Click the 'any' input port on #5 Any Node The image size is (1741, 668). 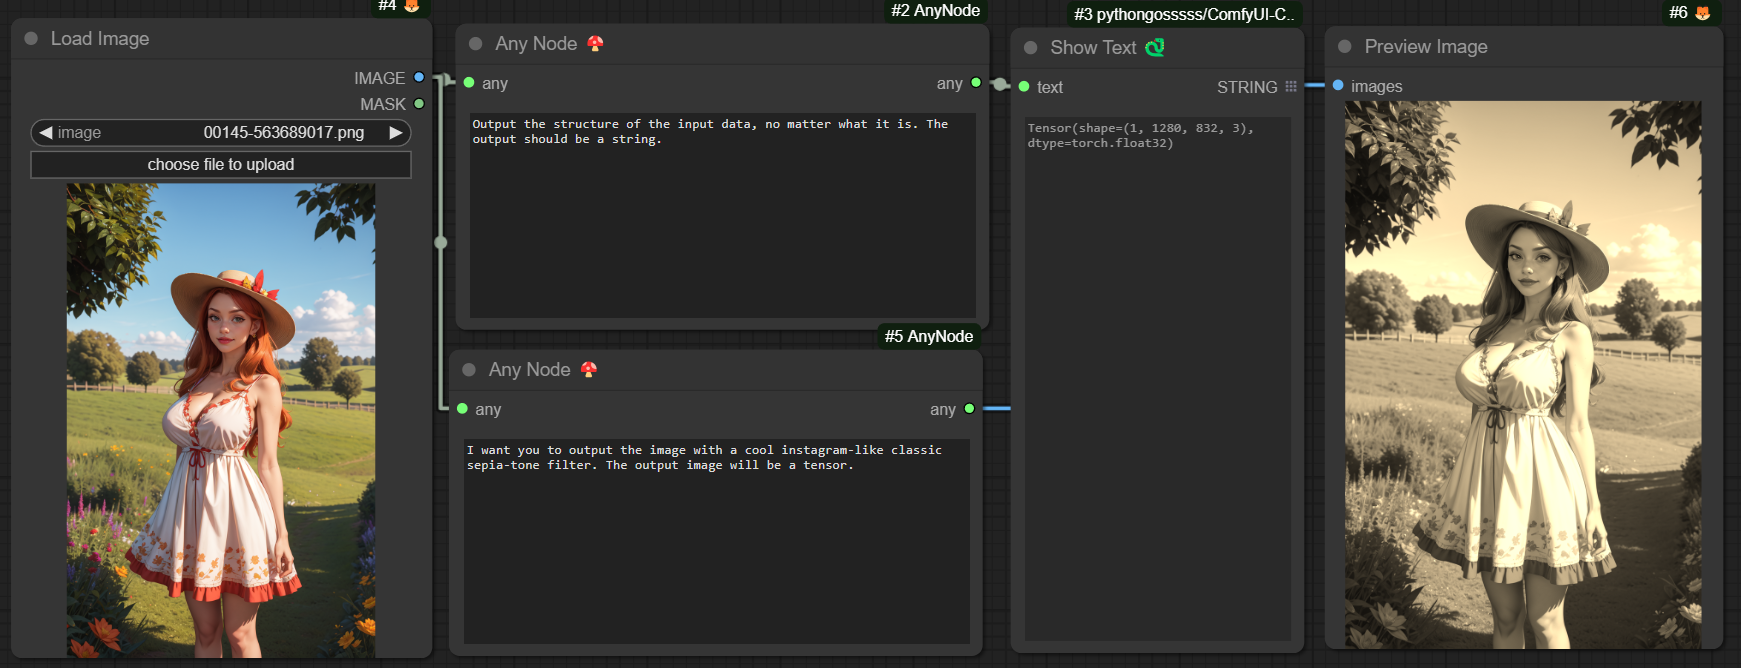click(x=462, y=409)
